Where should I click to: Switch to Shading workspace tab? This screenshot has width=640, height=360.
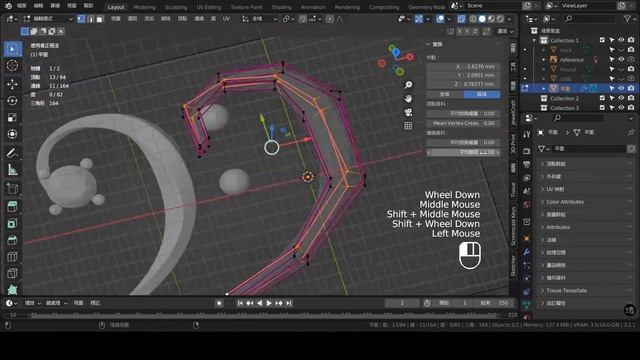(x=282, y=7)
